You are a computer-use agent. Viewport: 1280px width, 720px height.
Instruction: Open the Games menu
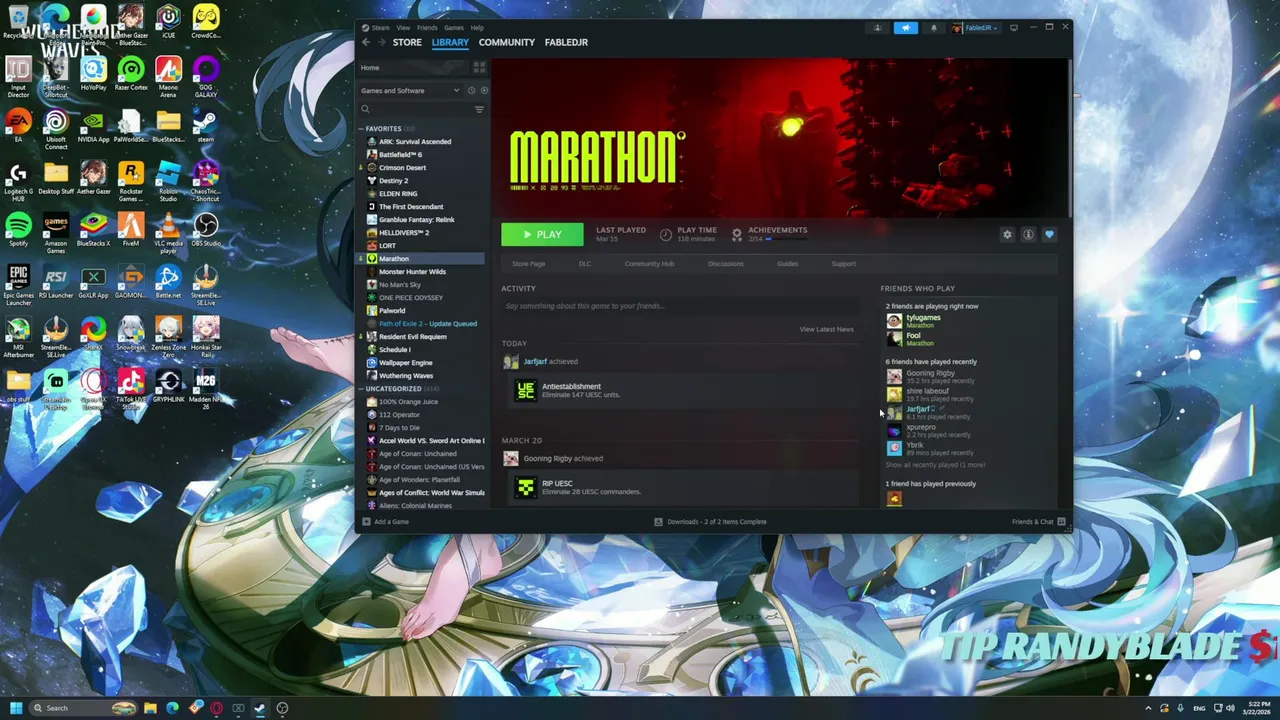tap(454, 28)
